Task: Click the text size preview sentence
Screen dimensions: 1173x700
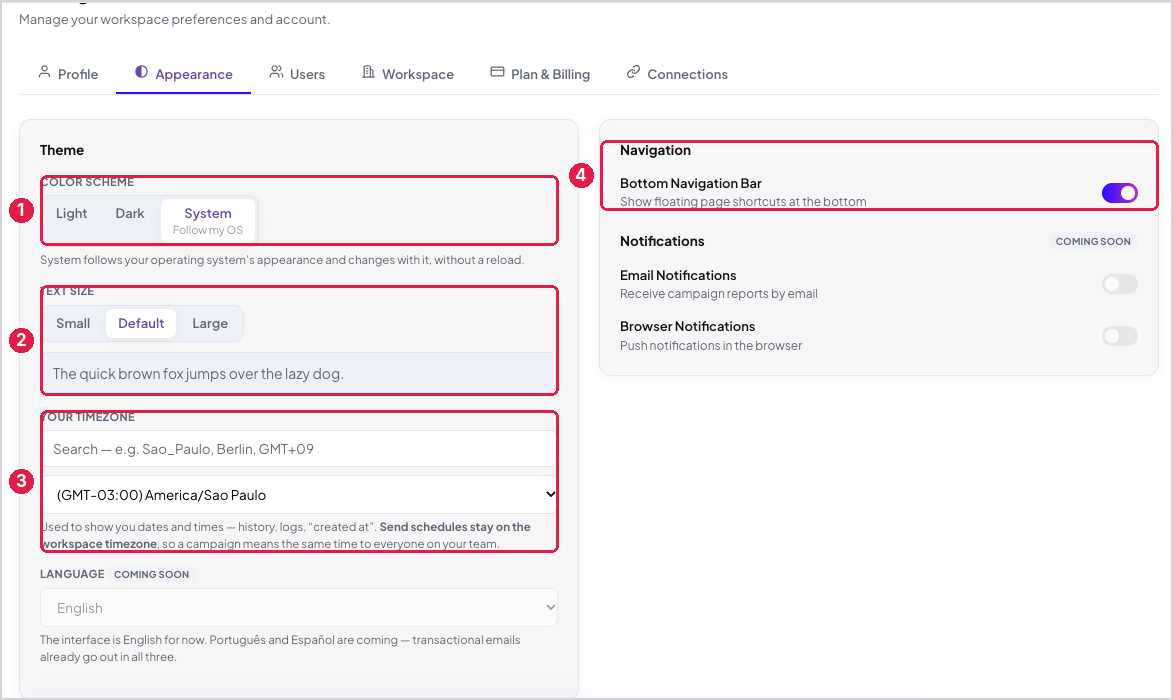Action: (198, 374)
